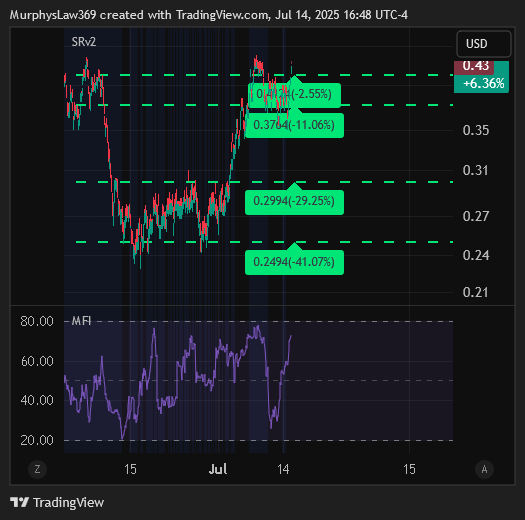525x520 pixels.
Task: Open the USD currency selector
Action: [x=484, y=44]
